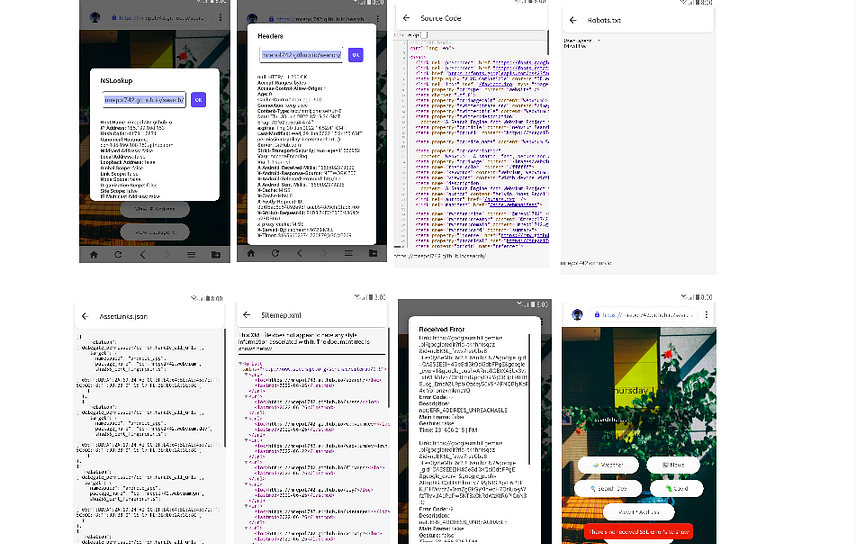Click the AssetLinks.json page scrollbar
The height and width of the screenshot is (544, 856).
click(225, 388)
